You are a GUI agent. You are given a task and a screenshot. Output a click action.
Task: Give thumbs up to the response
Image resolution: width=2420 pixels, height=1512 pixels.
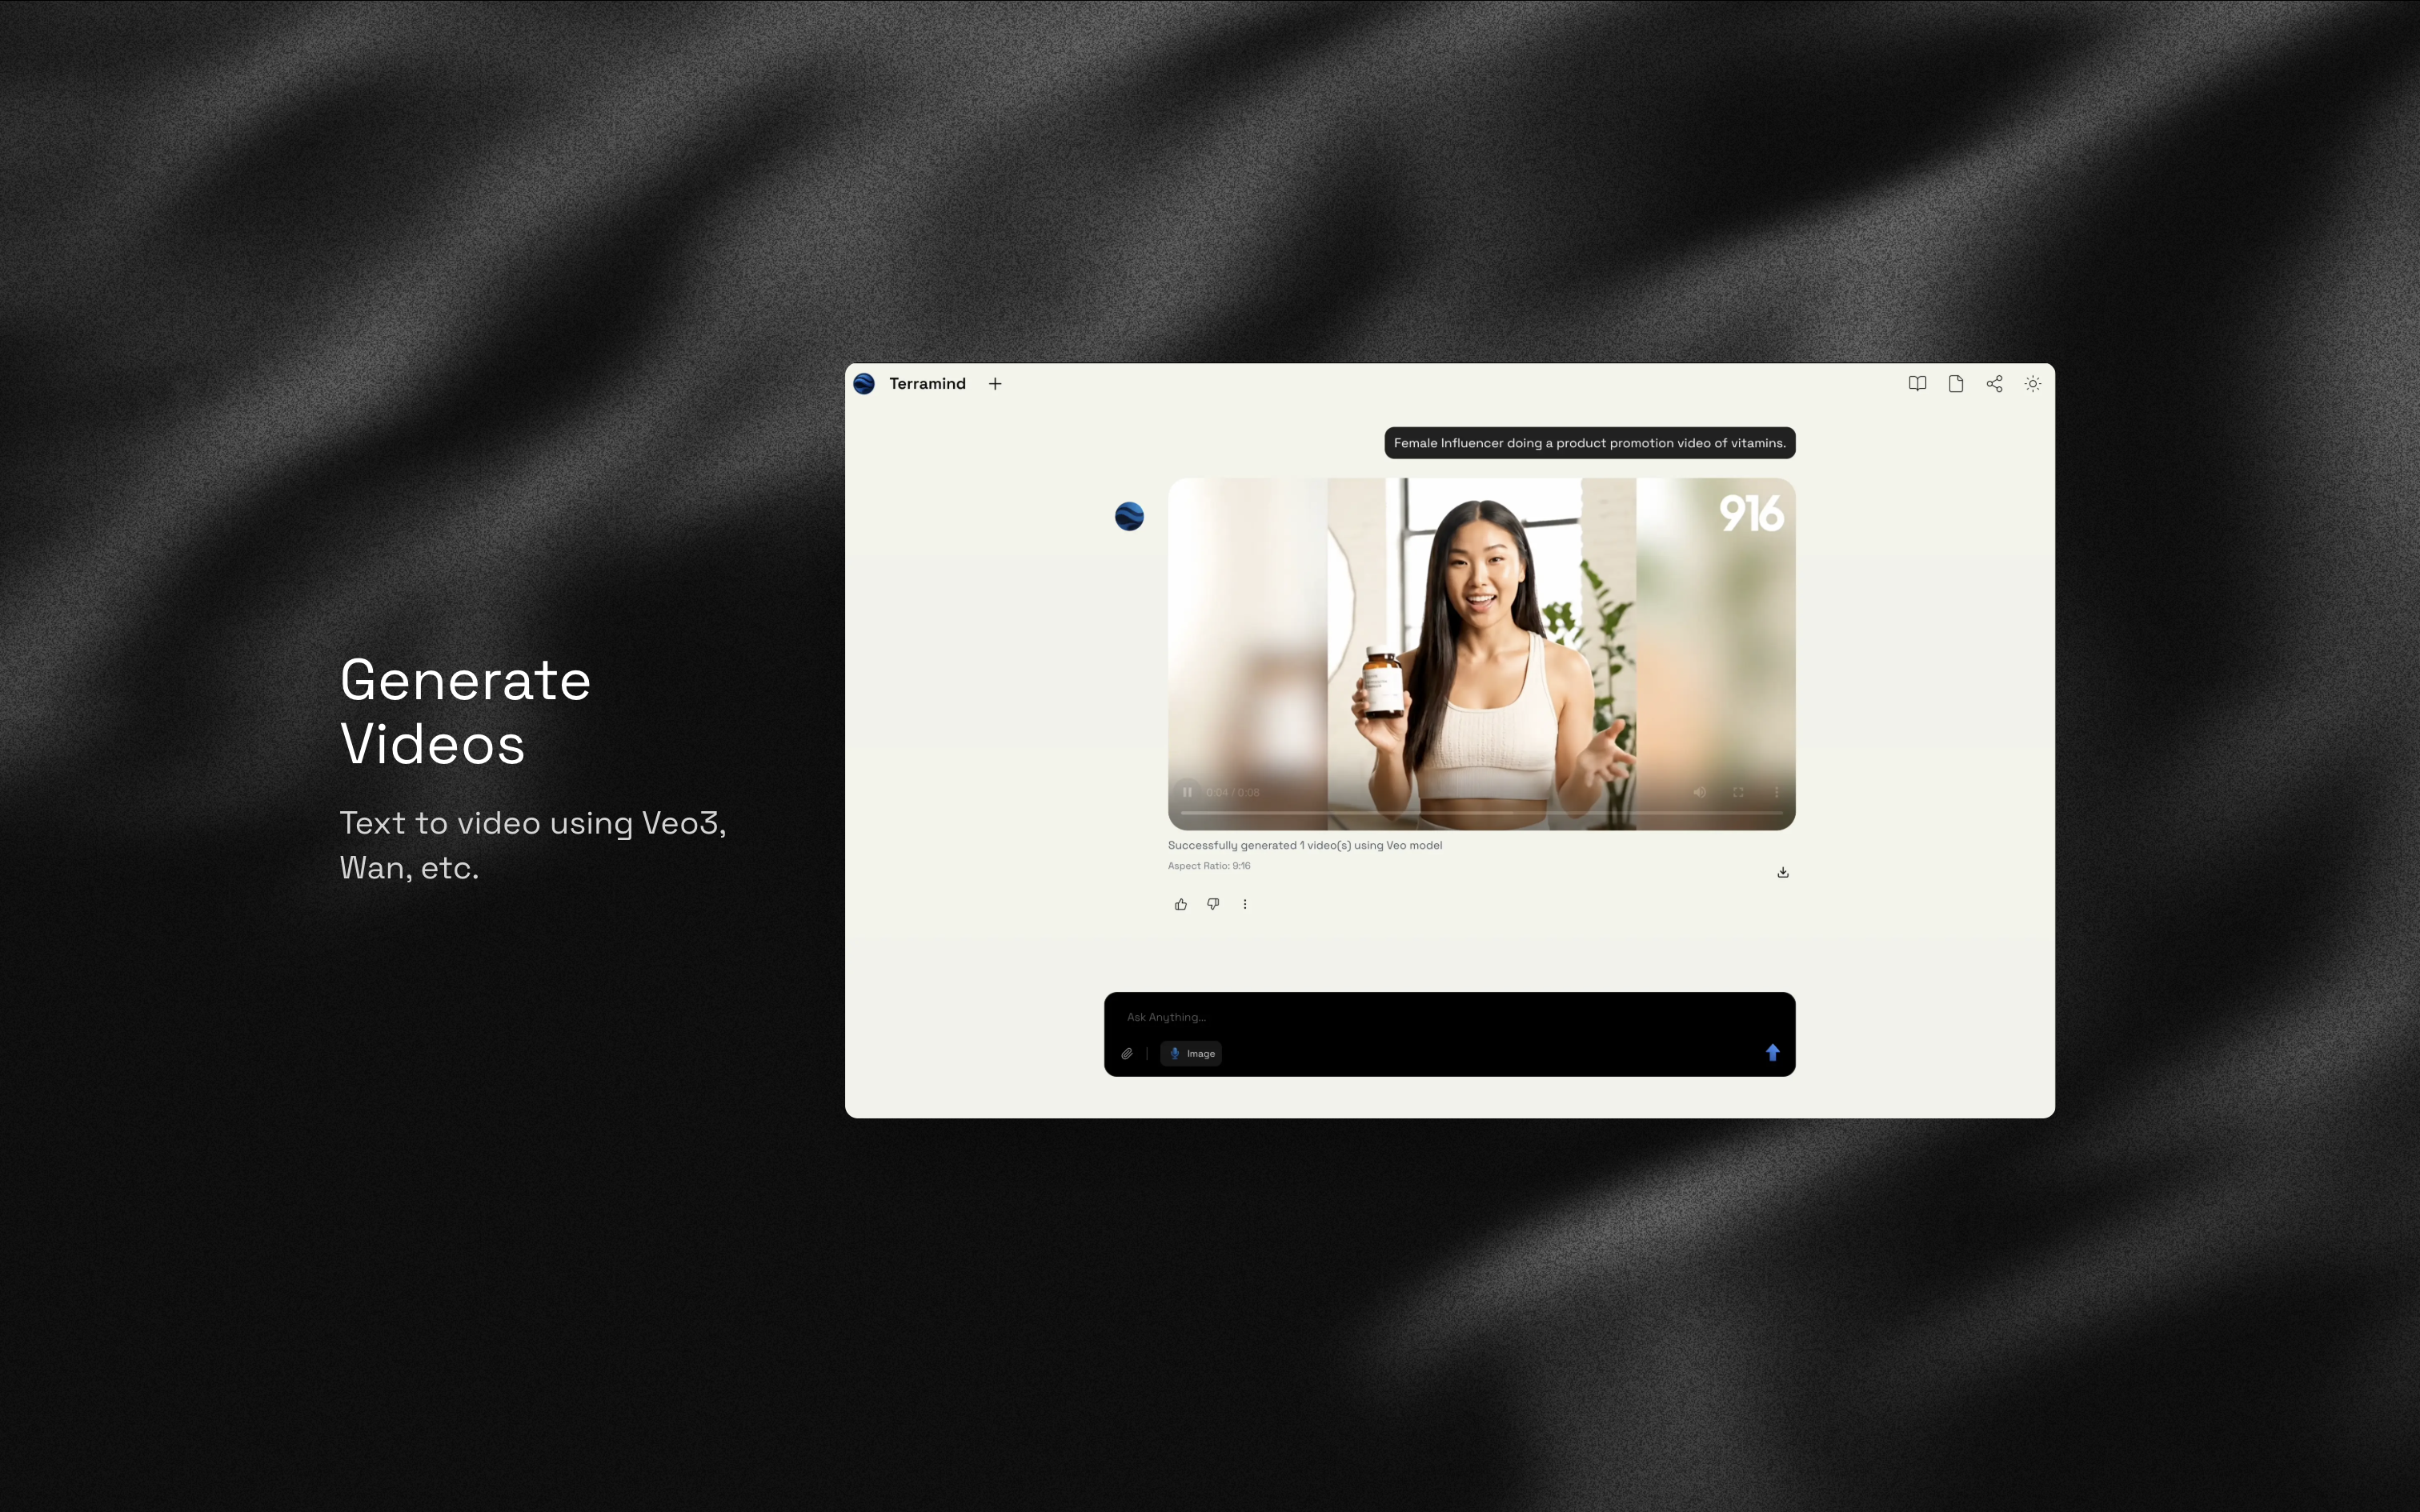coord(1181,904)
